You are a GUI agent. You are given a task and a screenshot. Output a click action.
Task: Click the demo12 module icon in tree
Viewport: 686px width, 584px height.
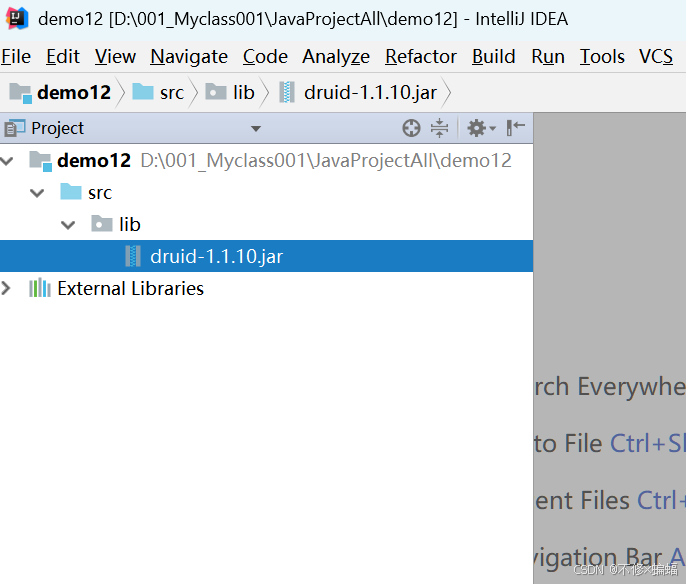pos(41,161)
